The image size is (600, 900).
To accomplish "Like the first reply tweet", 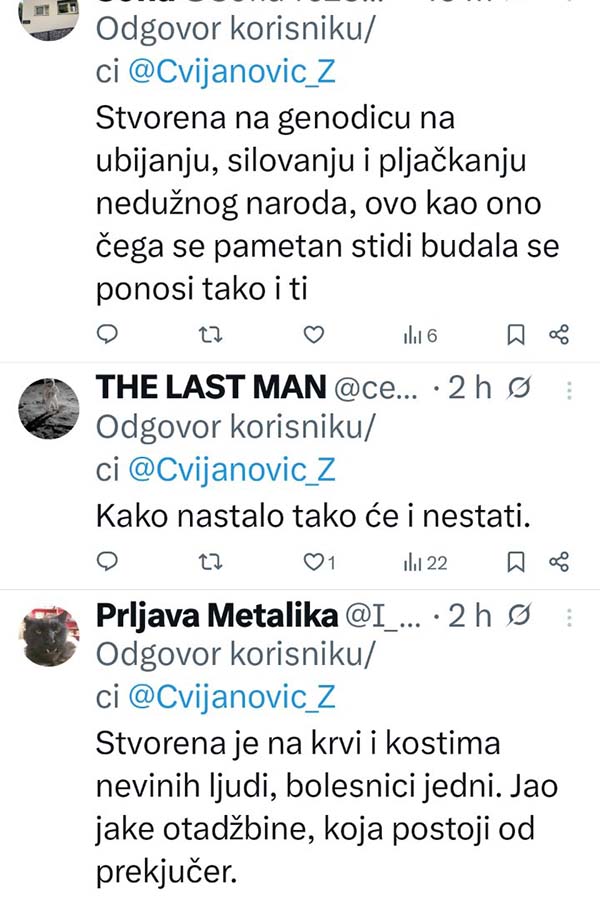I will (x=314, y=335).
